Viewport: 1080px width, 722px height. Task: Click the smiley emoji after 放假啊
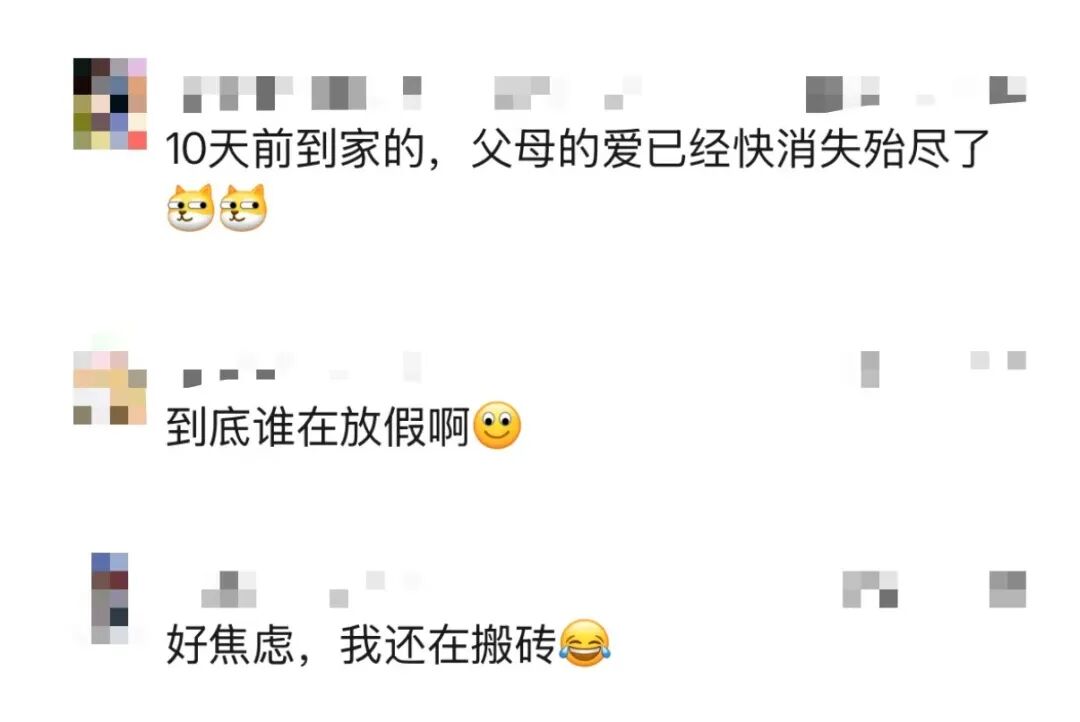(498, 426)
